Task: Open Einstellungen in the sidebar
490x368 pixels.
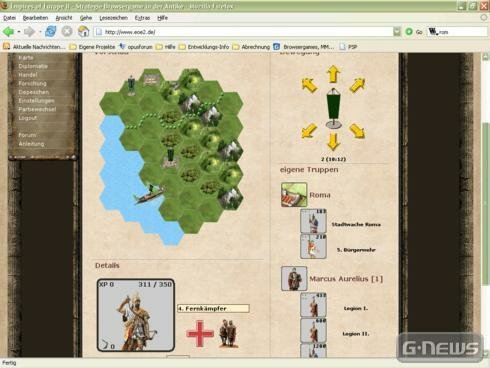Action: point(36,100)
